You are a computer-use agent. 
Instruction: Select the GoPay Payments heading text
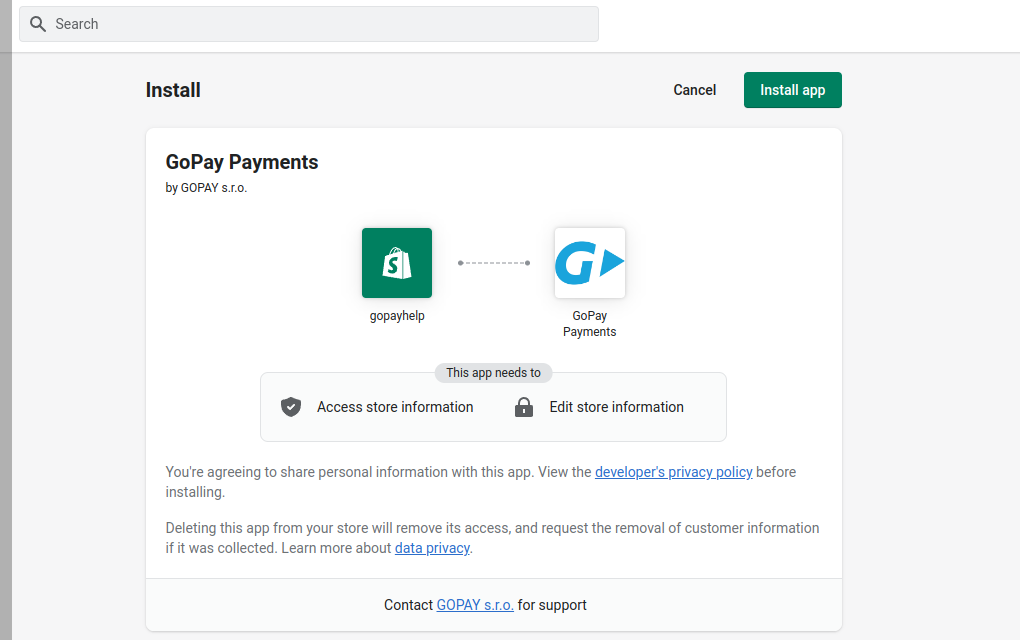click(x=242, y=162)
